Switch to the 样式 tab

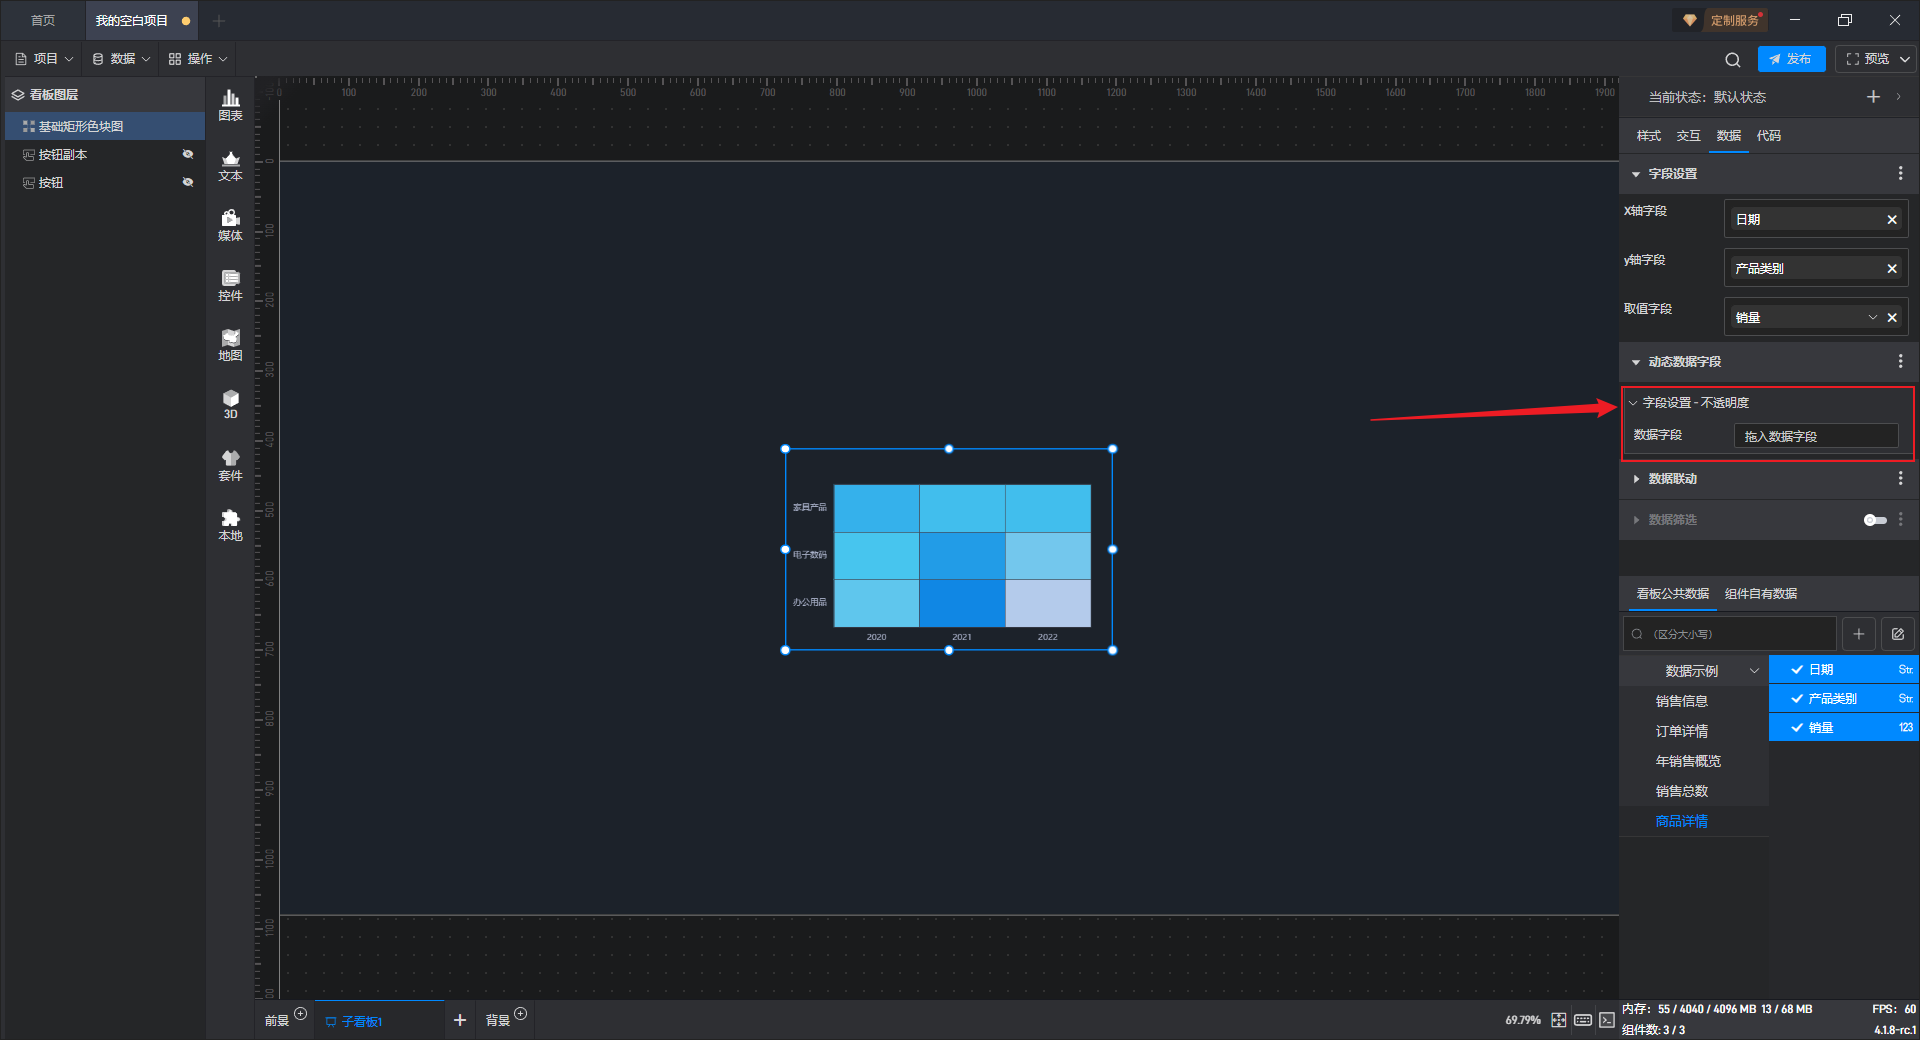(x=1649, y=136)
